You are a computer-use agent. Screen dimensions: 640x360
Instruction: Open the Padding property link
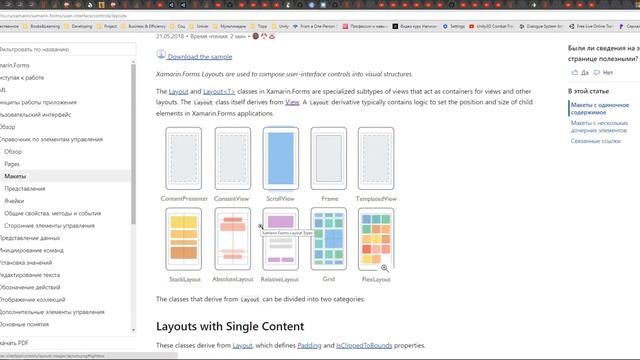point(309,345)
